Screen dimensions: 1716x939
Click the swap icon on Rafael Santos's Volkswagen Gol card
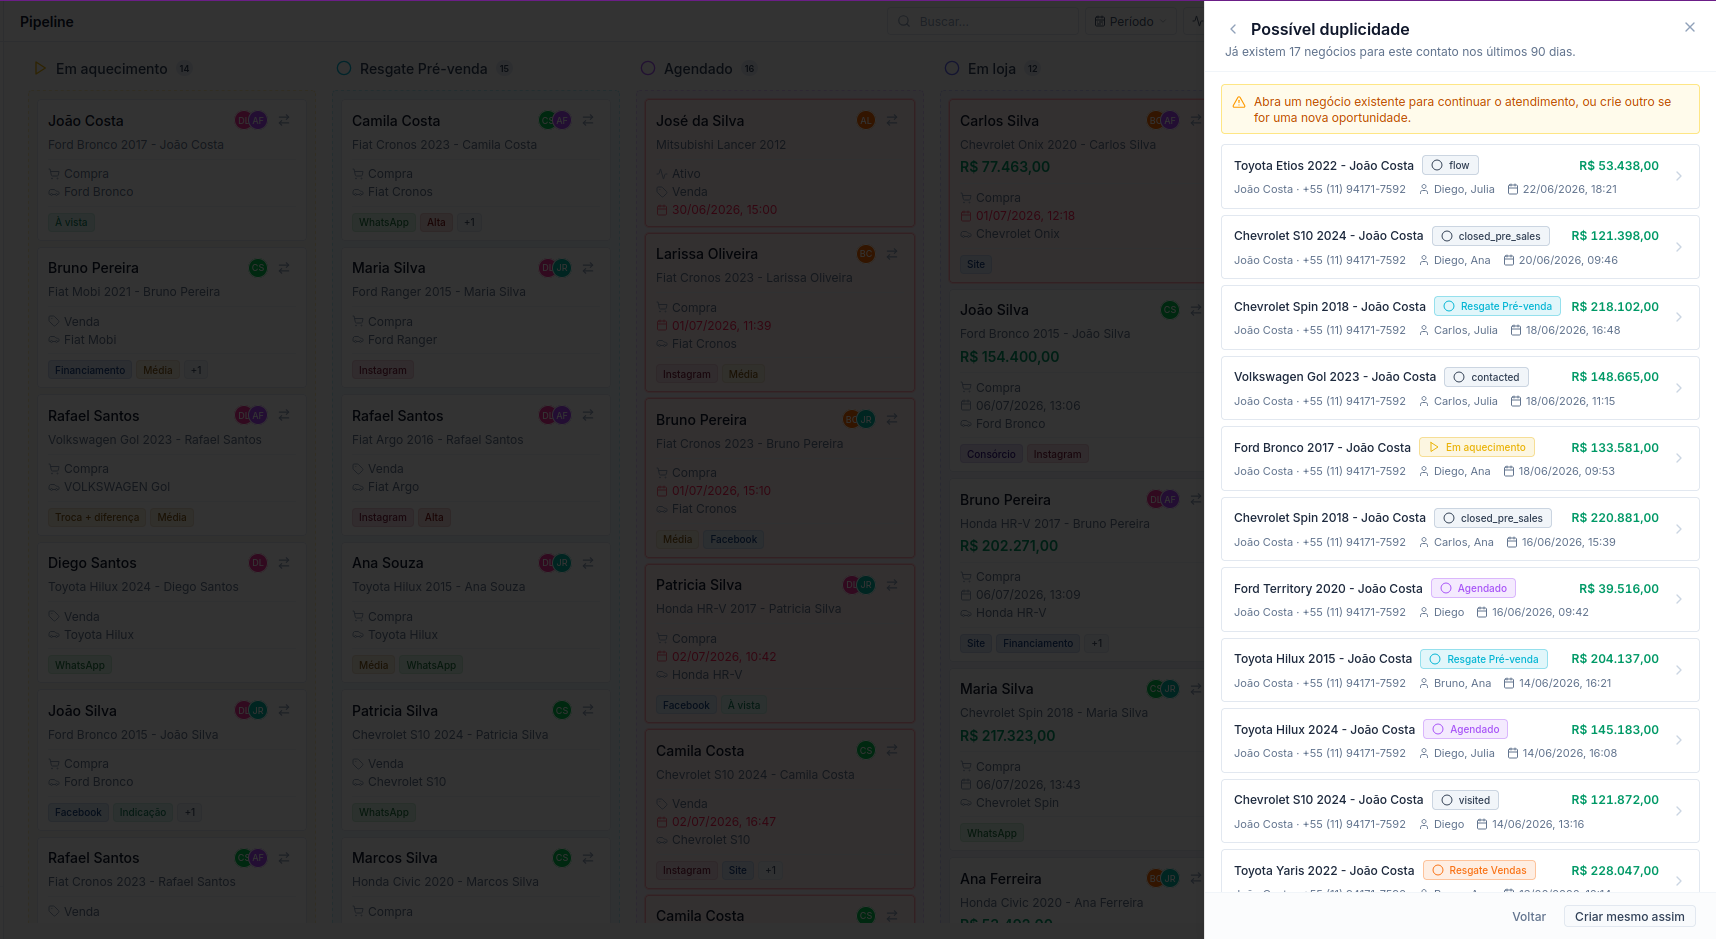point(284,415)
